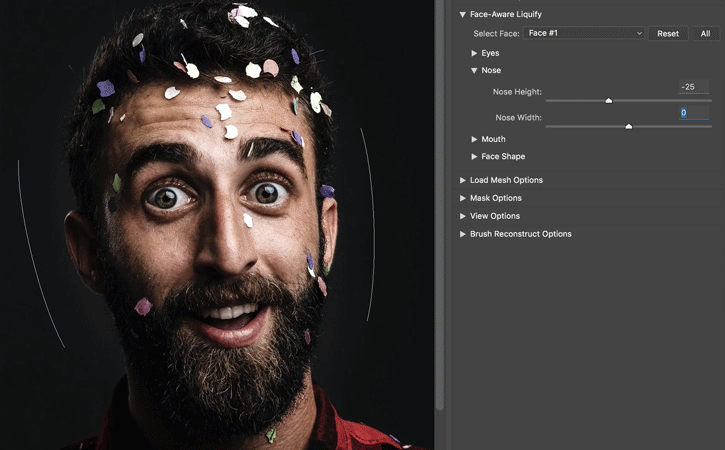725x450 pixels.
Task: Click the canvas vertical scrollbar
Action: (440, 203)
